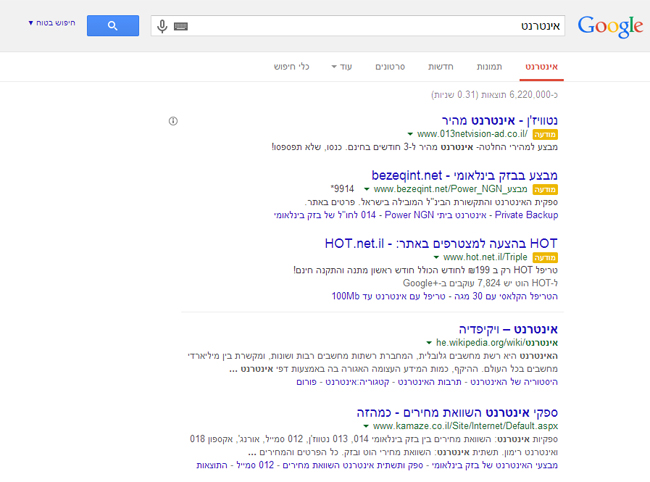
Task: Open dropdown arrow next to bezeqint.net URL
Action: click(x=366, y=189)
